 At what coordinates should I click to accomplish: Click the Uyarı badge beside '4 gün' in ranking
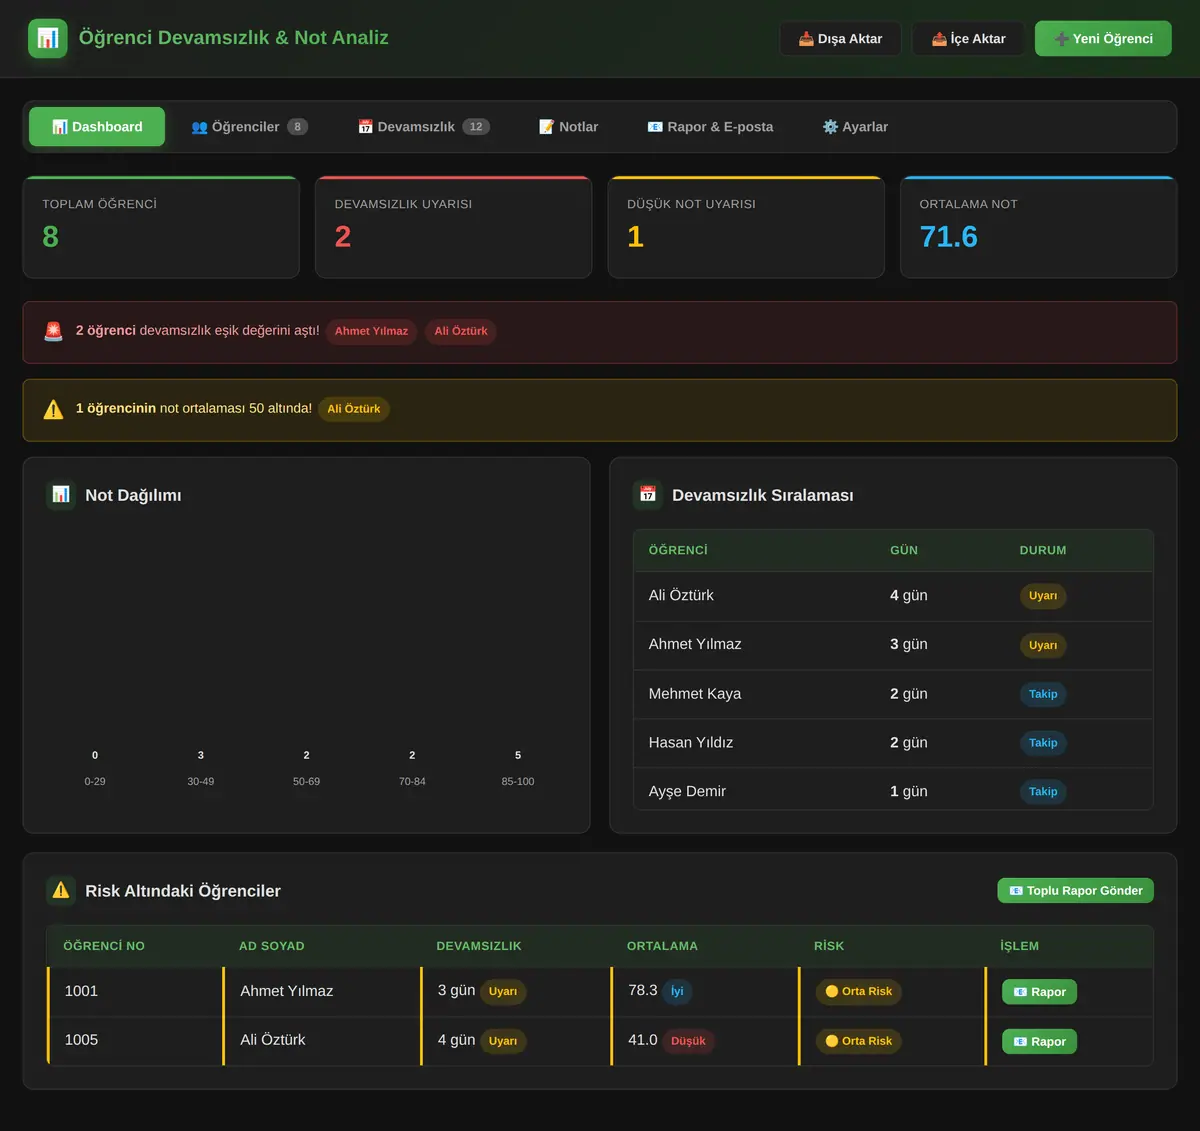(x=1043, y=596)
